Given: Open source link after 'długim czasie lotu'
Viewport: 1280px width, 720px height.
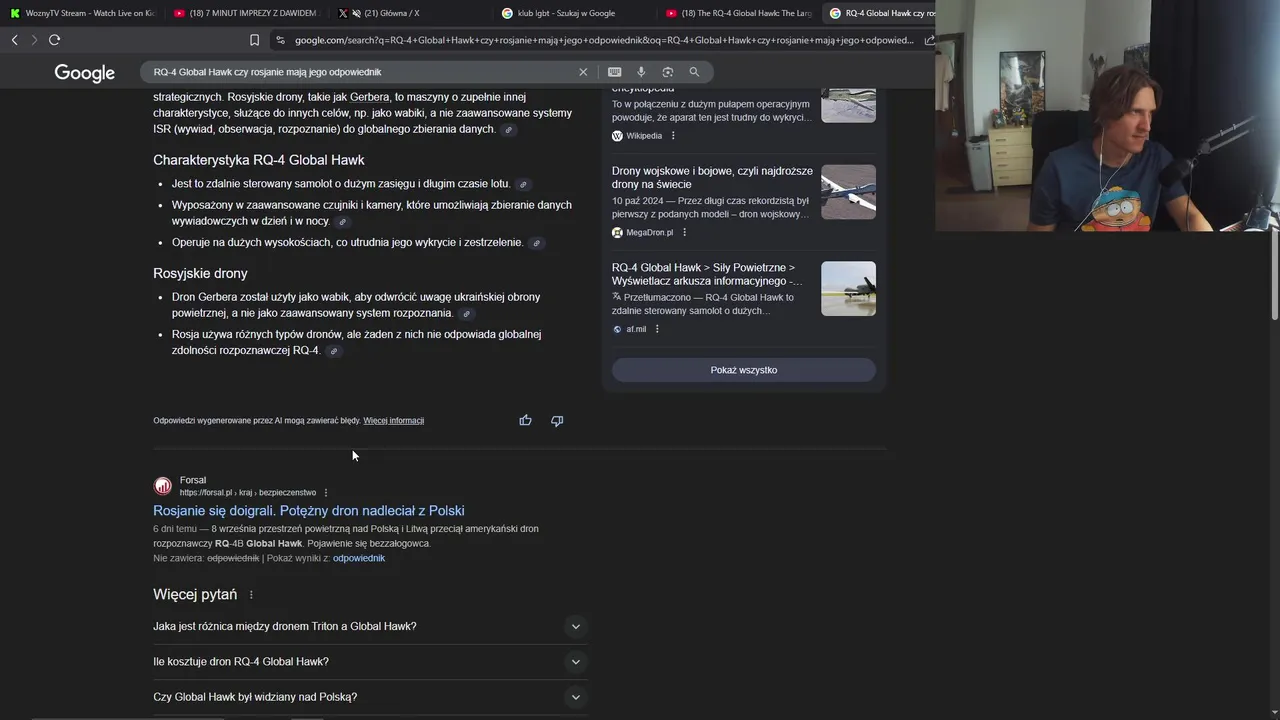Looking at the screenshot, I should coord(522,184).
